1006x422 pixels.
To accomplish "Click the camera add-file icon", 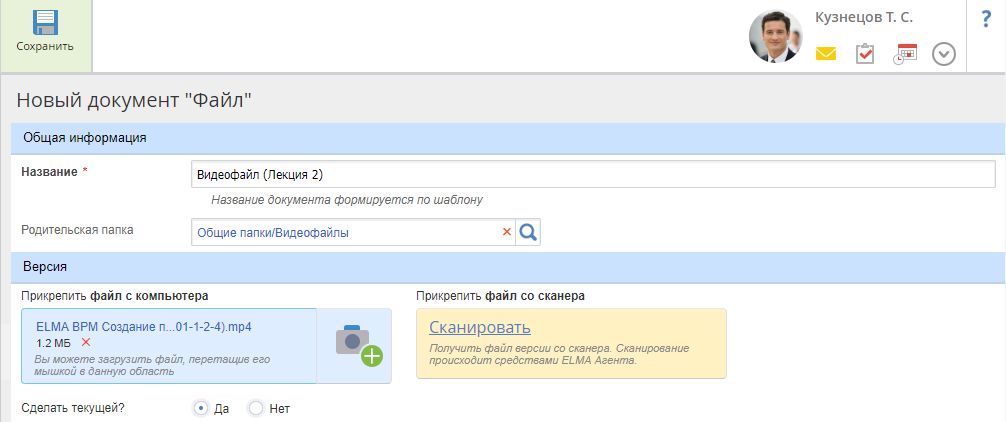I will 358,346.
